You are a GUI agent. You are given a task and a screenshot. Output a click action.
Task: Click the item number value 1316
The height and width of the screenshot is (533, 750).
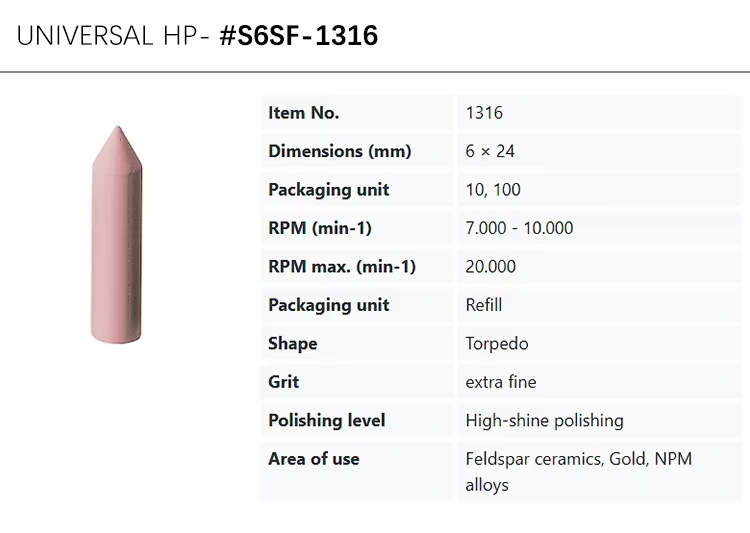point(484,113)
